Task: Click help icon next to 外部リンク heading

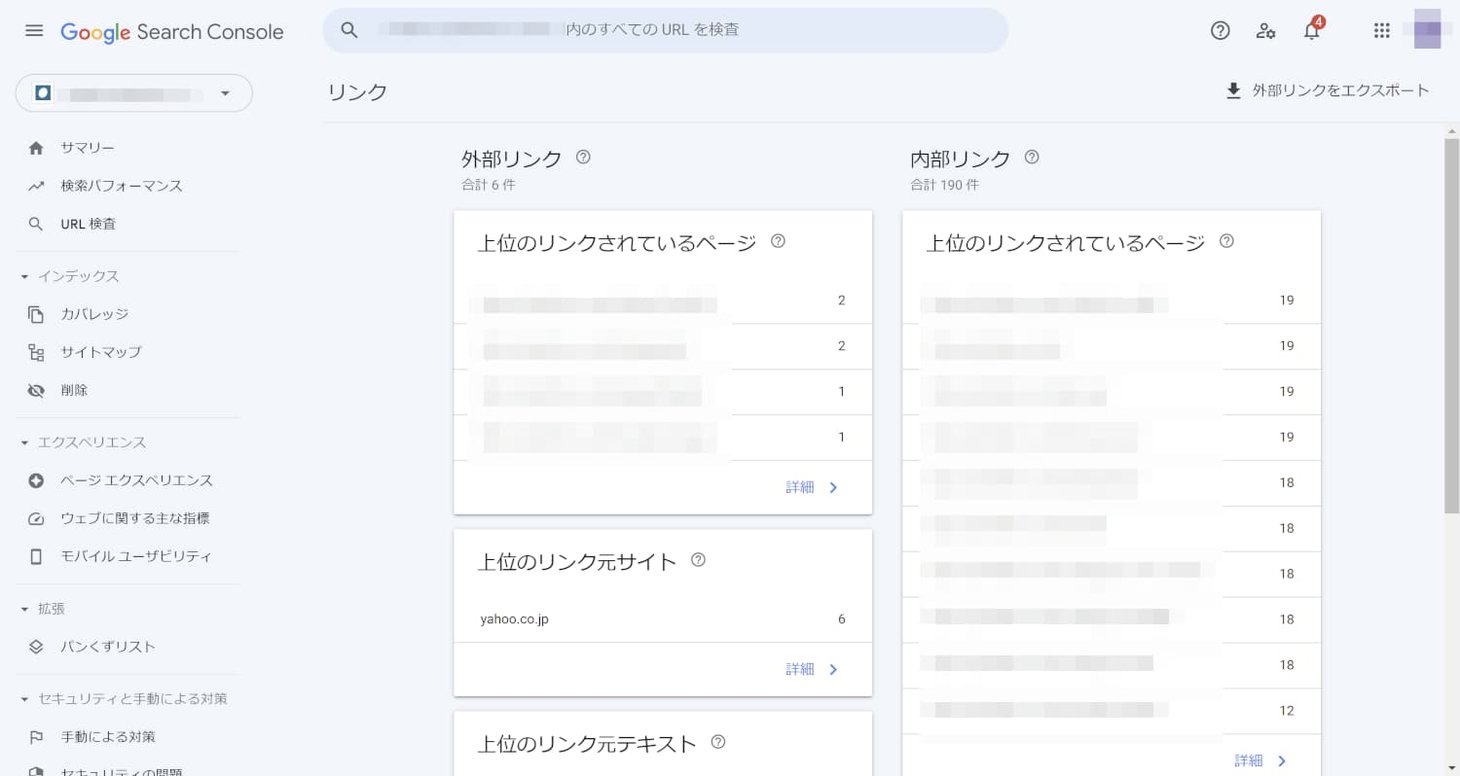Action: pos(583,157)
